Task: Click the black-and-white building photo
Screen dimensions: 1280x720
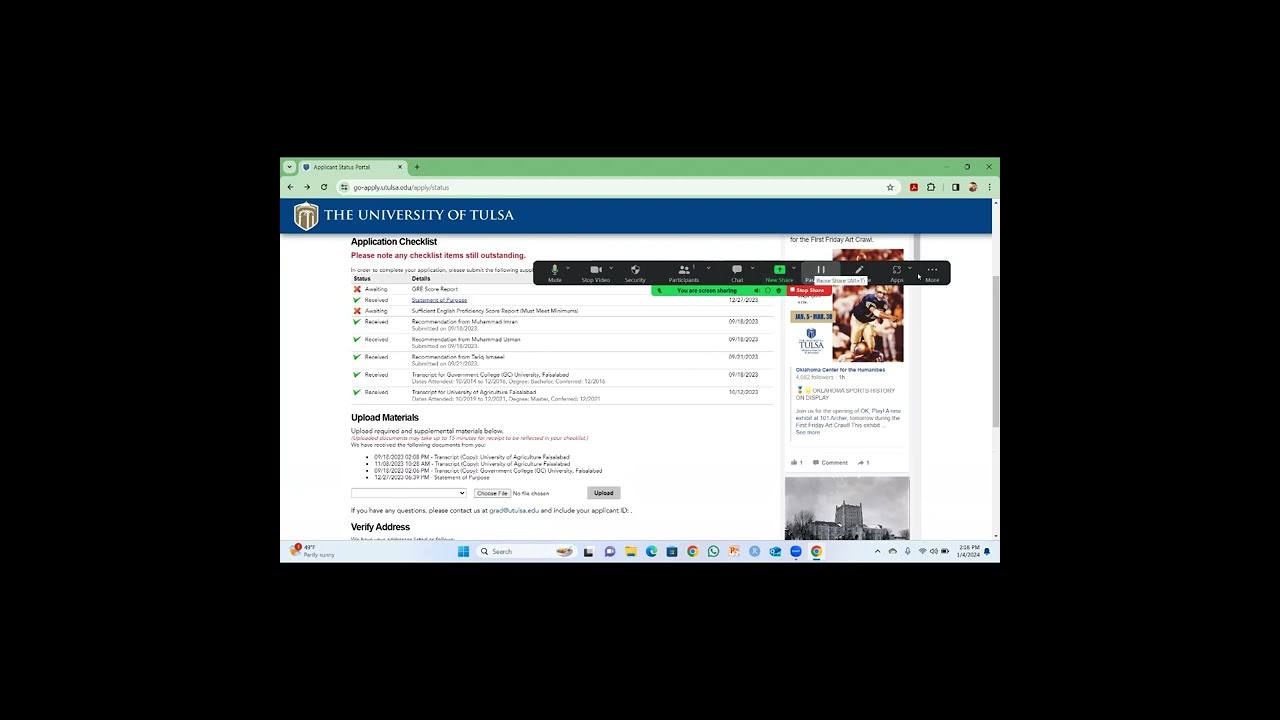Action: click(847, 508)
